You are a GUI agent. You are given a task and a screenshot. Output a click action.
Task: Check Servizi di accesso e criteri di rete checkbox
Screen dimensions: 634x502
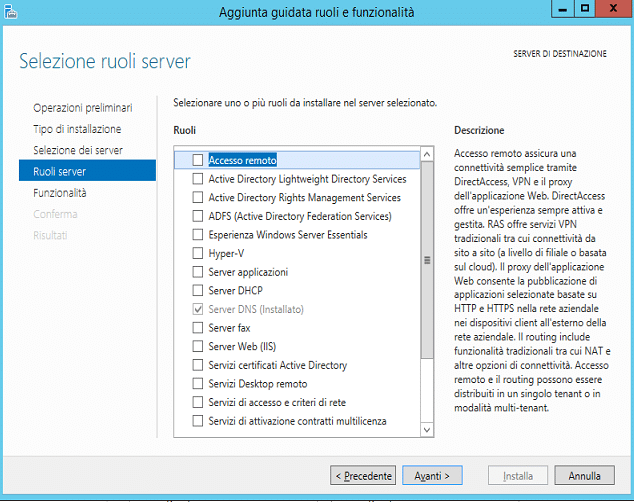[x=198, y=402]
